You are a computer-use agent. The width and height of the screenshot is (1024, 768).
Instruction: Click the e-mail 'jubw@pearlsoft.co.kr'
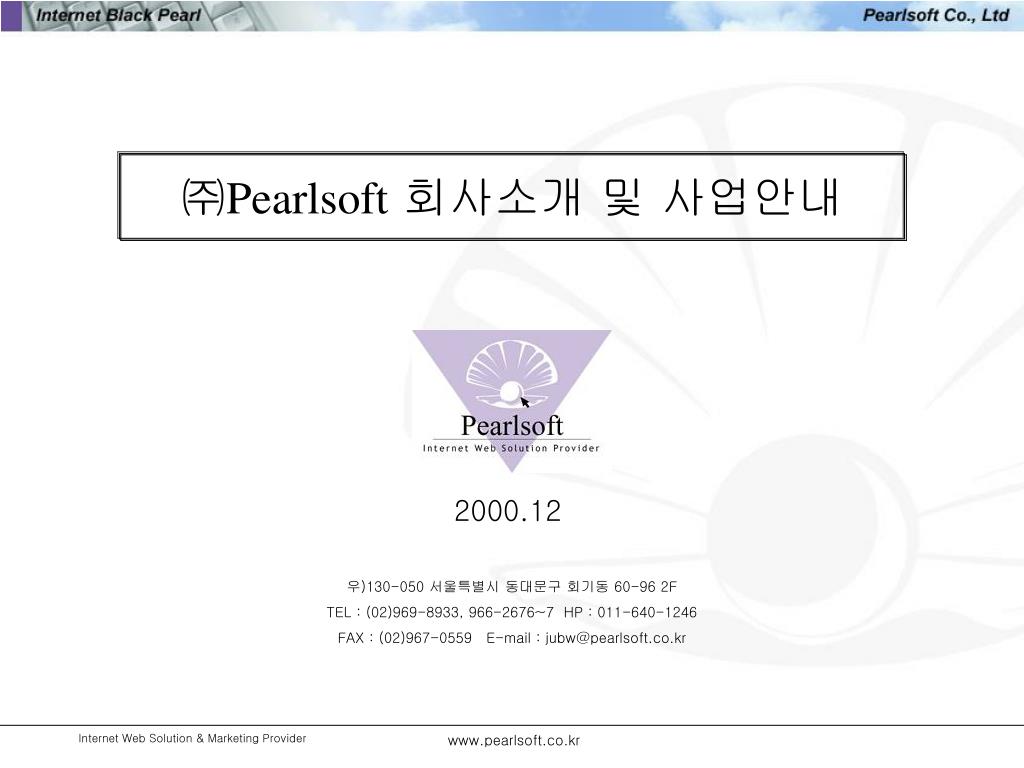click(x=616, y=638)
